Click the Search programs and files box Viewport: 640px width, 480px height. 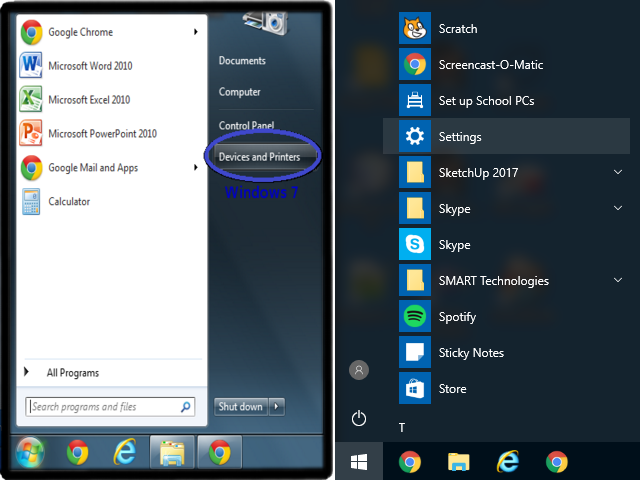pos(103,407)
